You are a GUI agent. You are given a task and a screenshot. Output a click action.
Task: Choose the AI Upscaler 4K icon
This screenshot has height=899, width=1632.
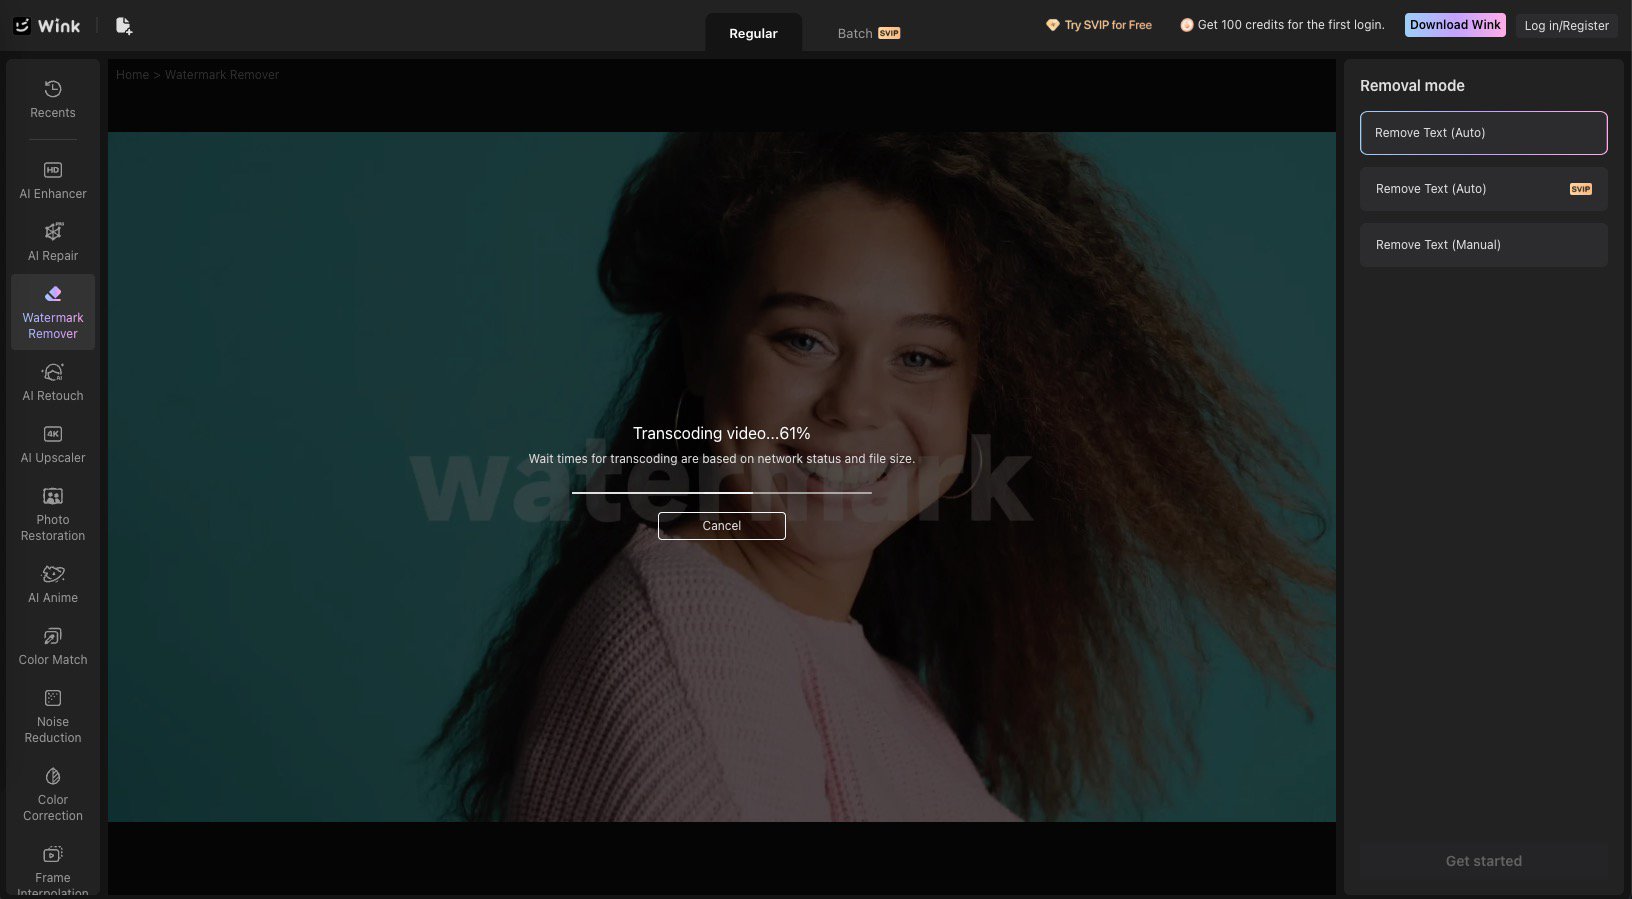coord(53,434)
